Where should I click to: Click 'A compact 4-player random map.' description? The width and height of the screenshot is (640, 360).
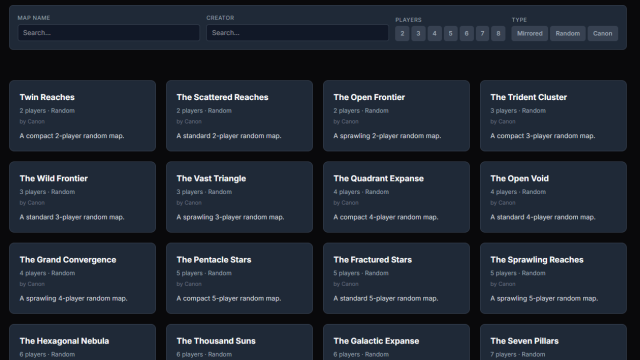pyautogui.click(x=386, y=217)
